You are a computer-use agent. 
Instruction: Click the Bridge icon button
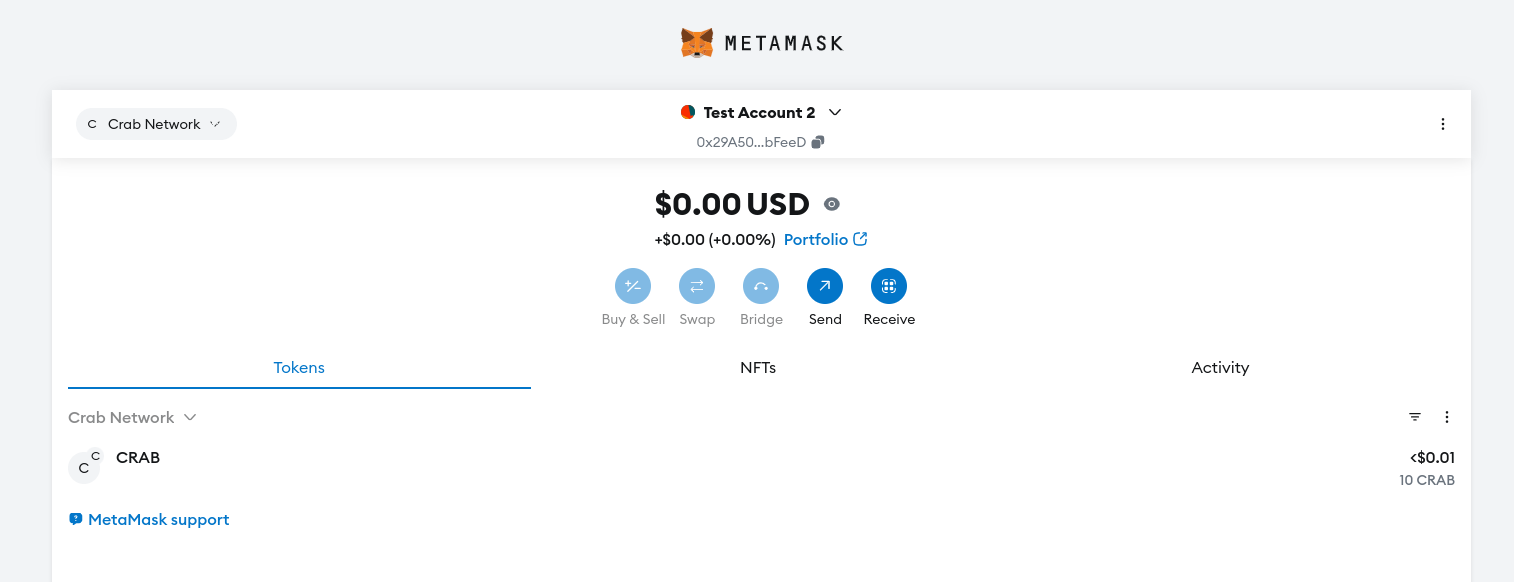tap(761, 287)
